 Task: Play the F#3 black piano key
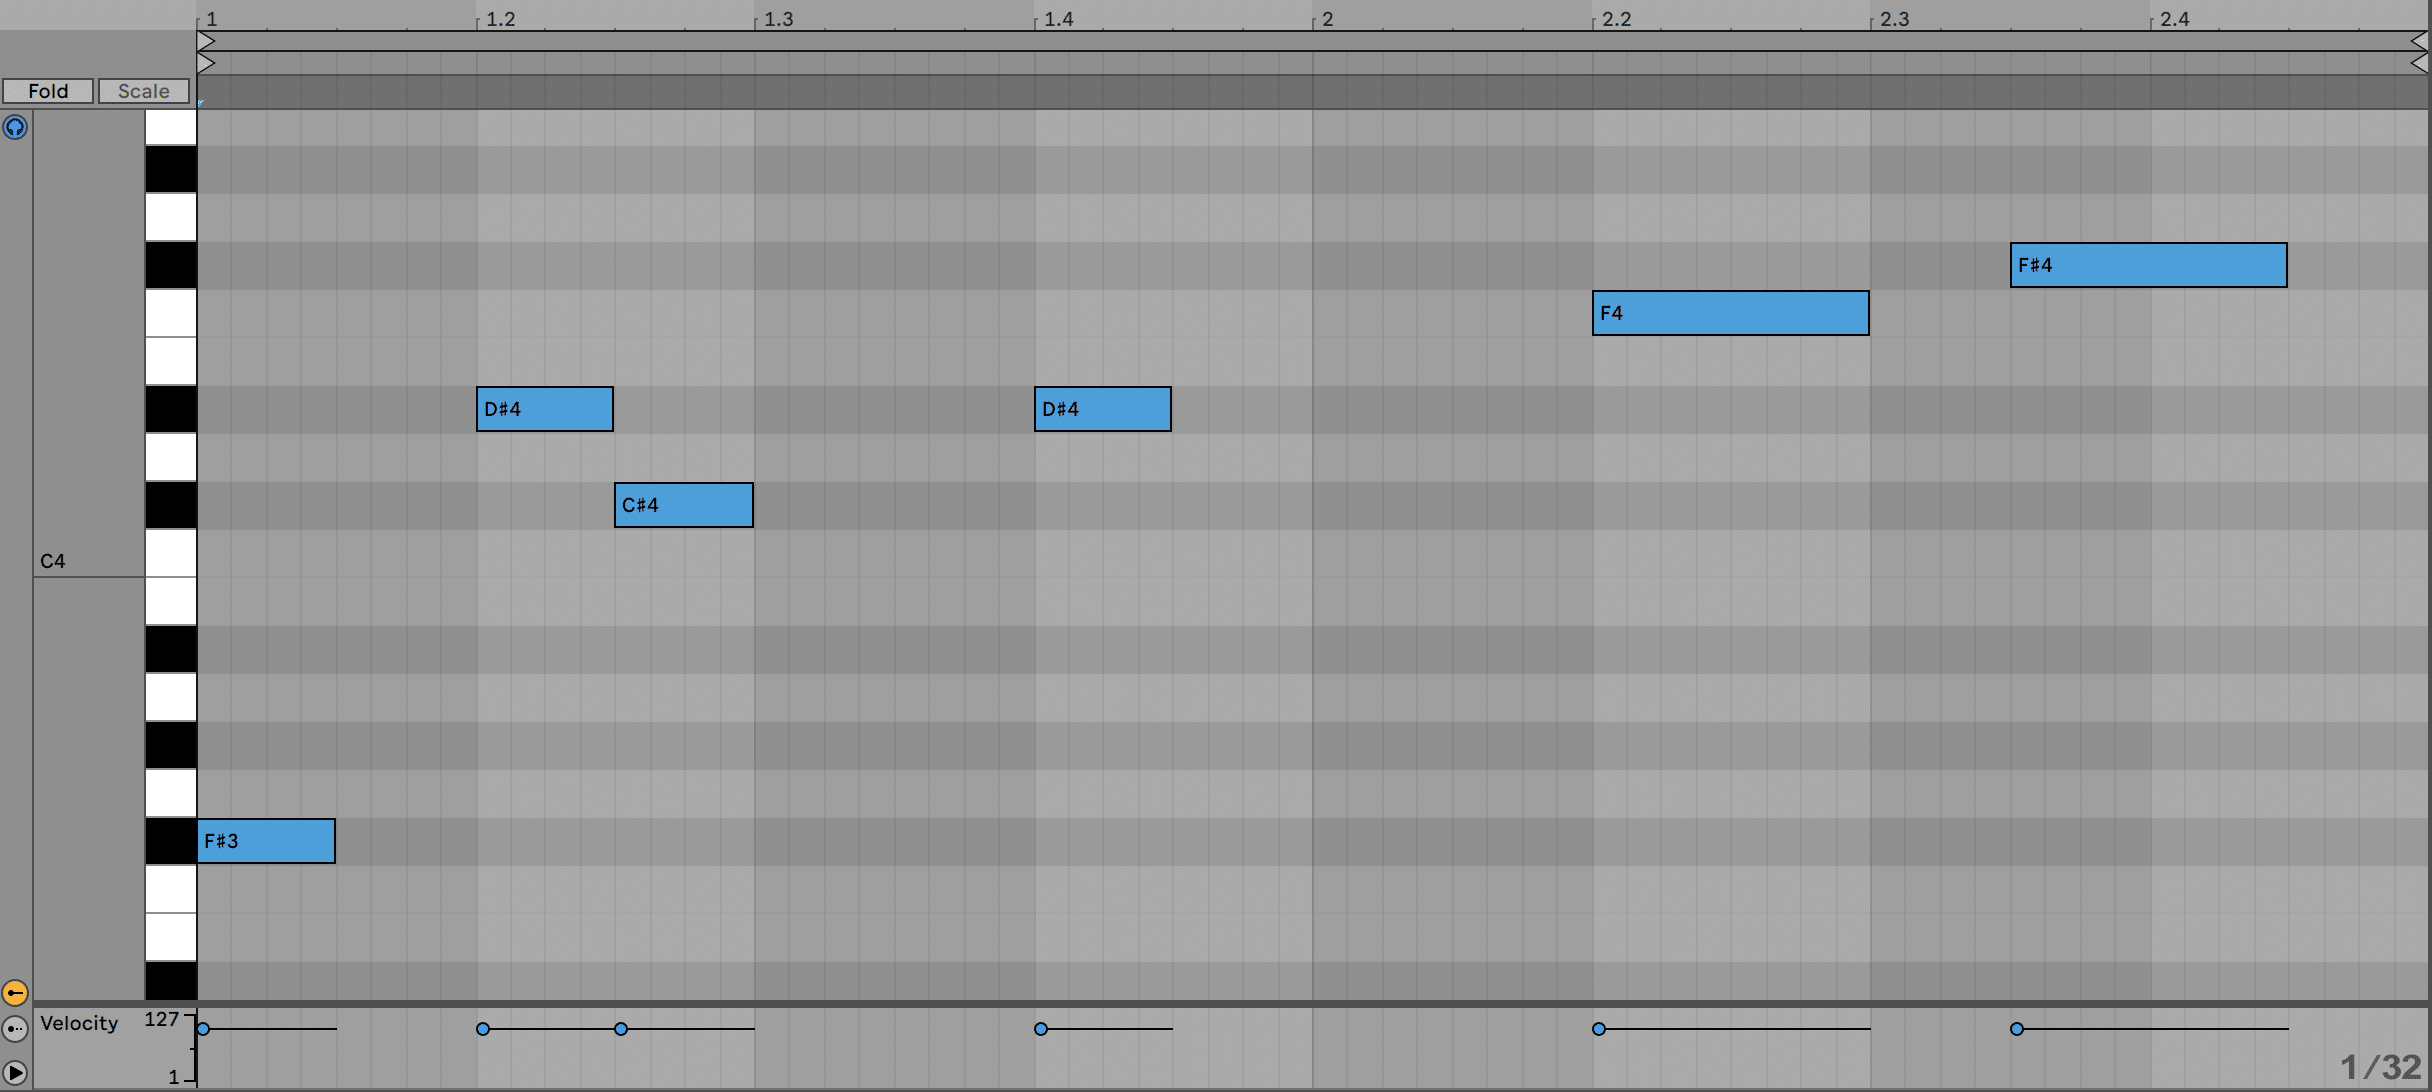(171, 841)
